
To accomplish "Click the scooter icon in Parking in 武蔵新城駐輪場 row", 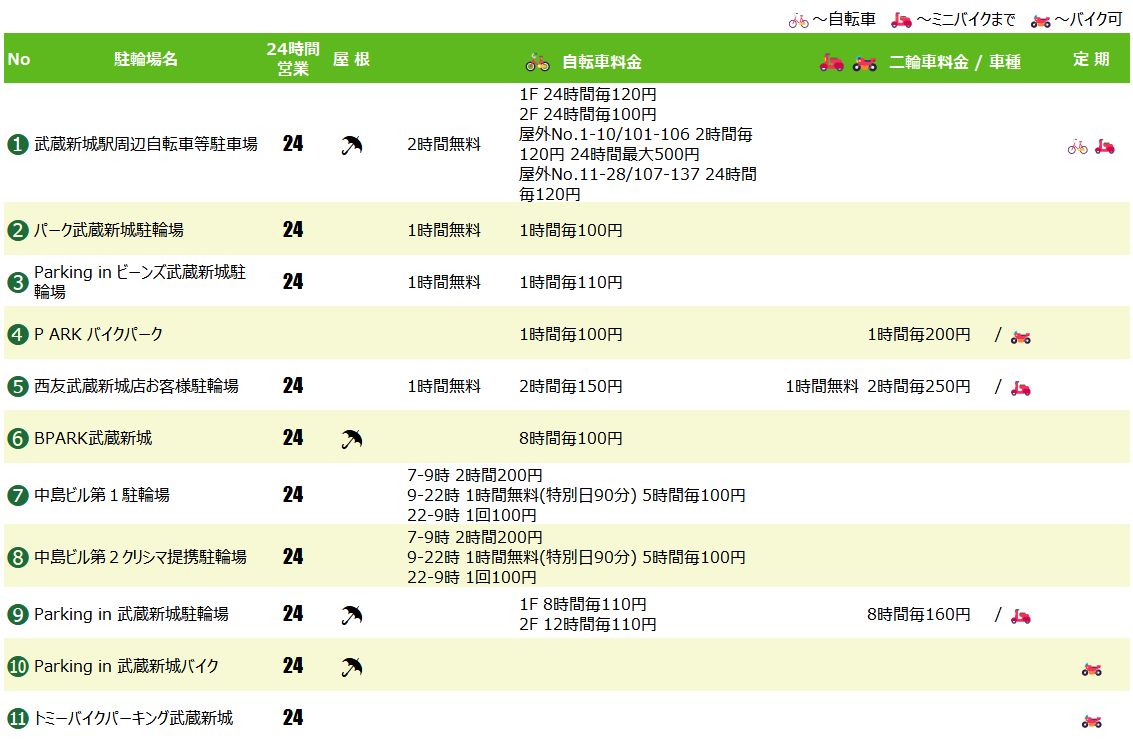I will click(1020, 616).
